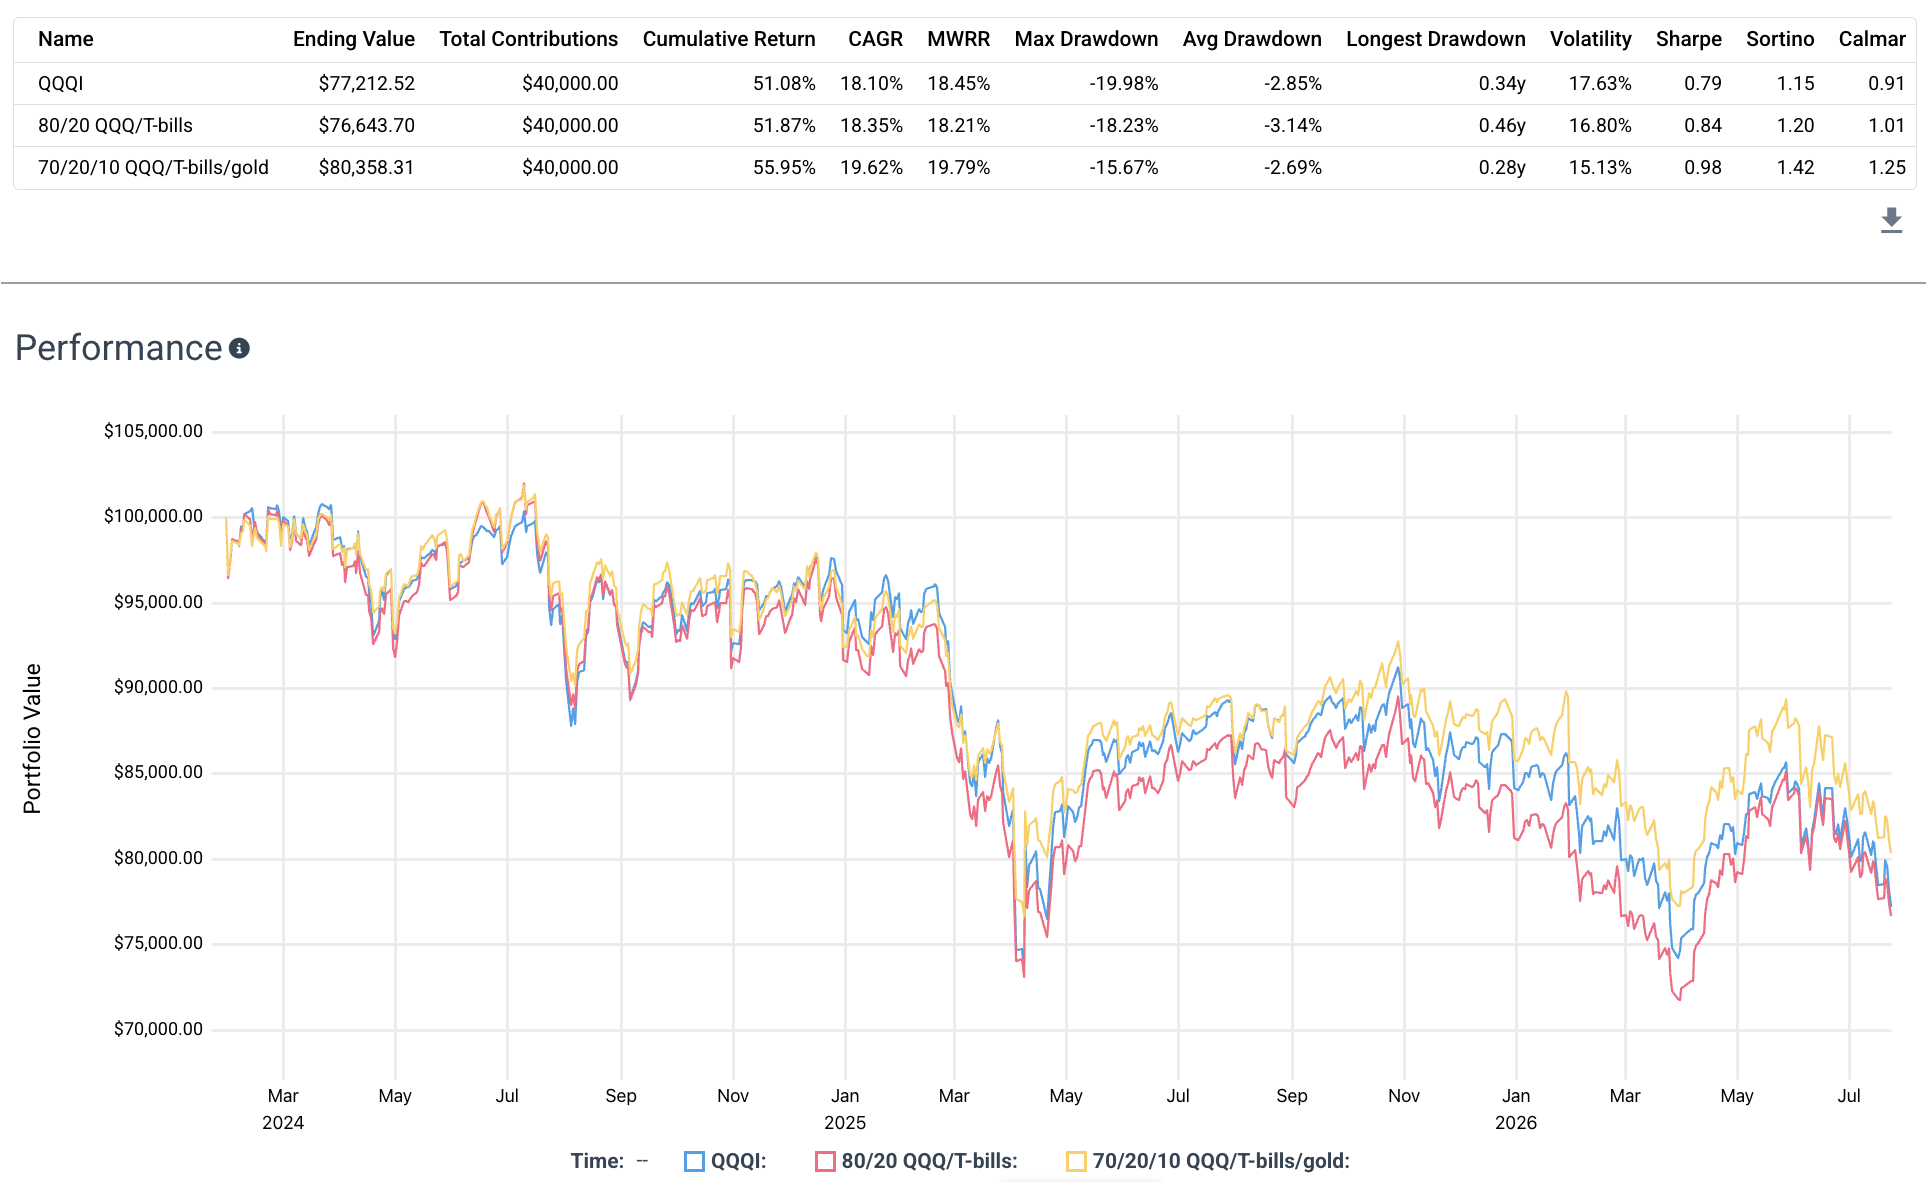The width and height of the screenshot is (1926, 1182).
Task: Toggle the QQQI blue legend swatch
Action: [694, 1161]
